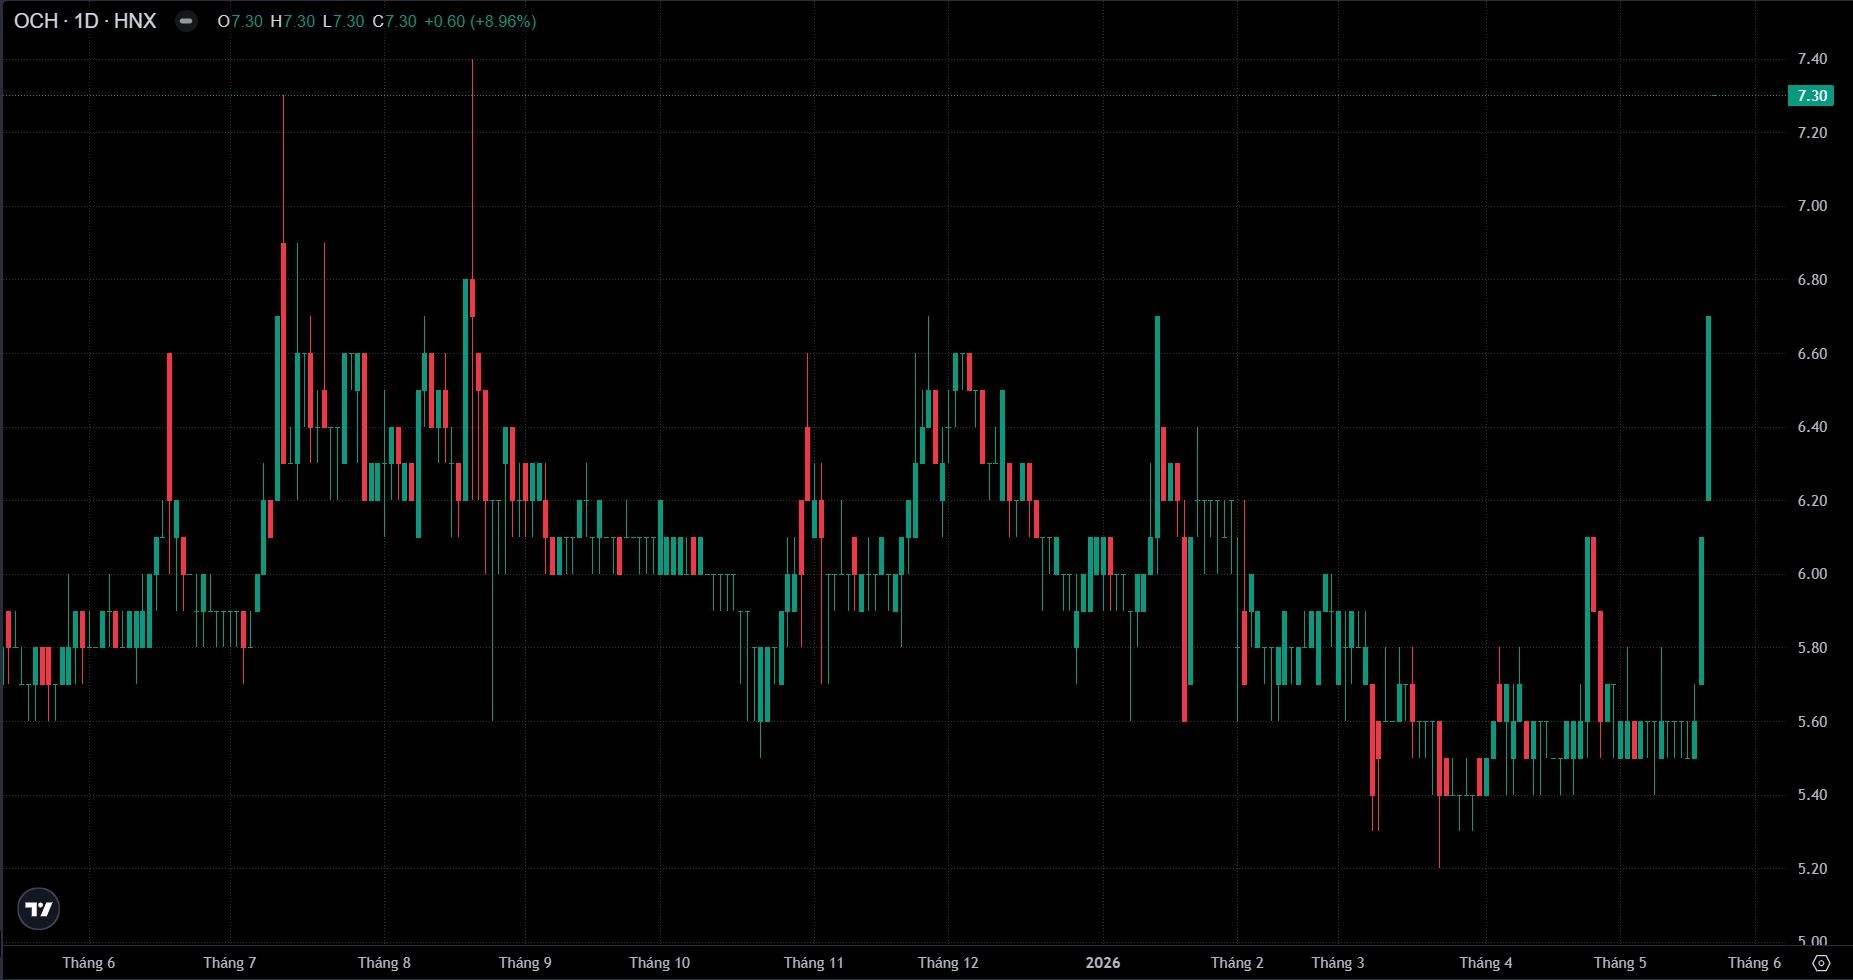Click the Tháng 11 time axis label

pyautogui.click(x=814, y=963)
